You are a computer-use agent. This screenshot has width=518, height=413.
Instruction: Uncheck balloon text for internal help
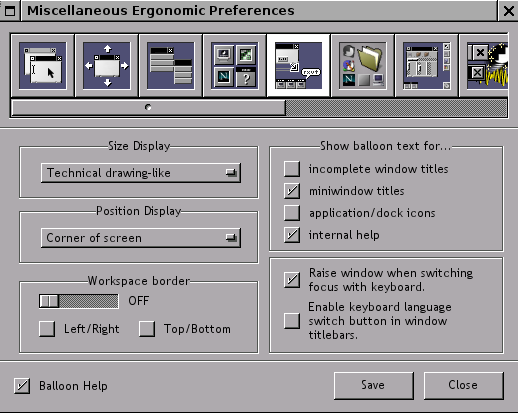point(292,235)
